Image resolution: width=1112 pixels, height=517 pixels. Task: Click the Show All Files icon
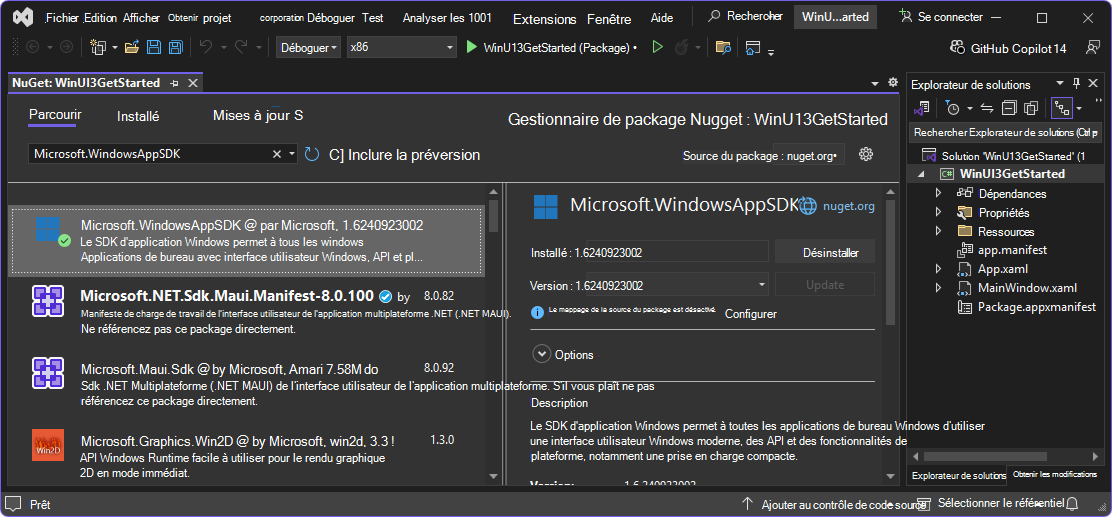[1031, 109]
